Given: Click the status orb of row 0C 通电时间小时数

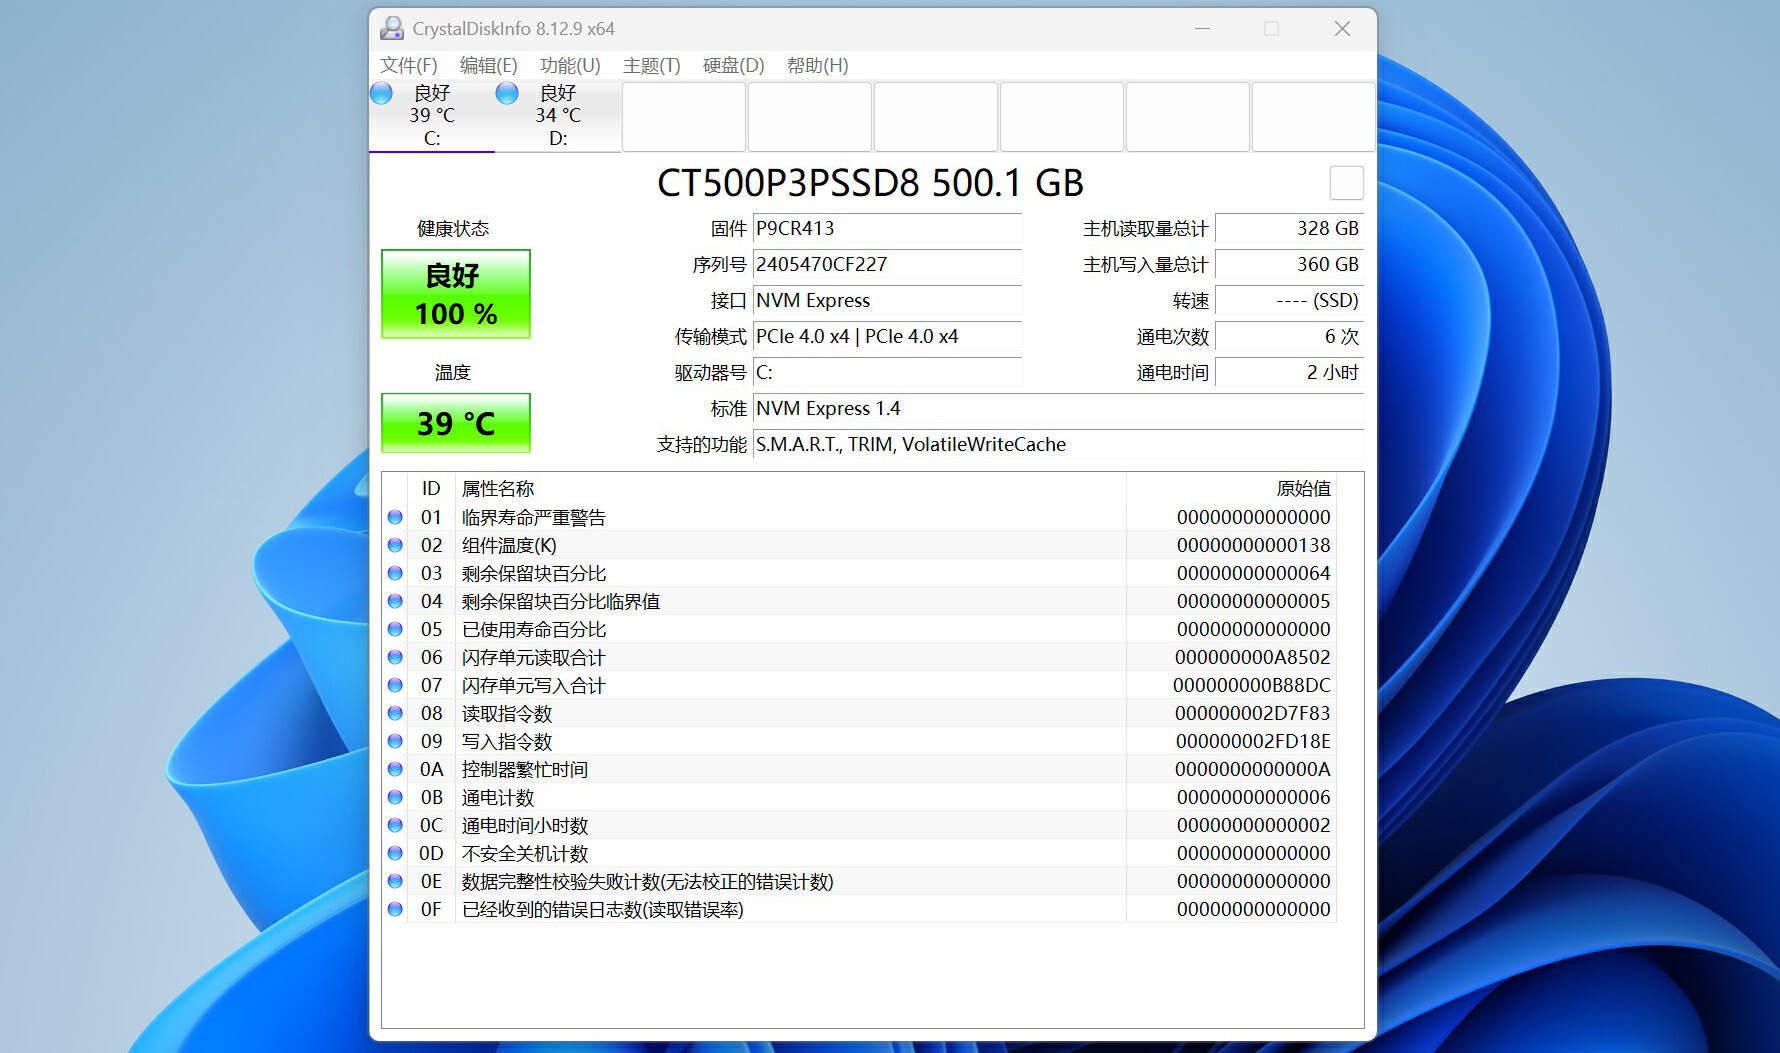Looking at the screenshot, I should point(395,825).
